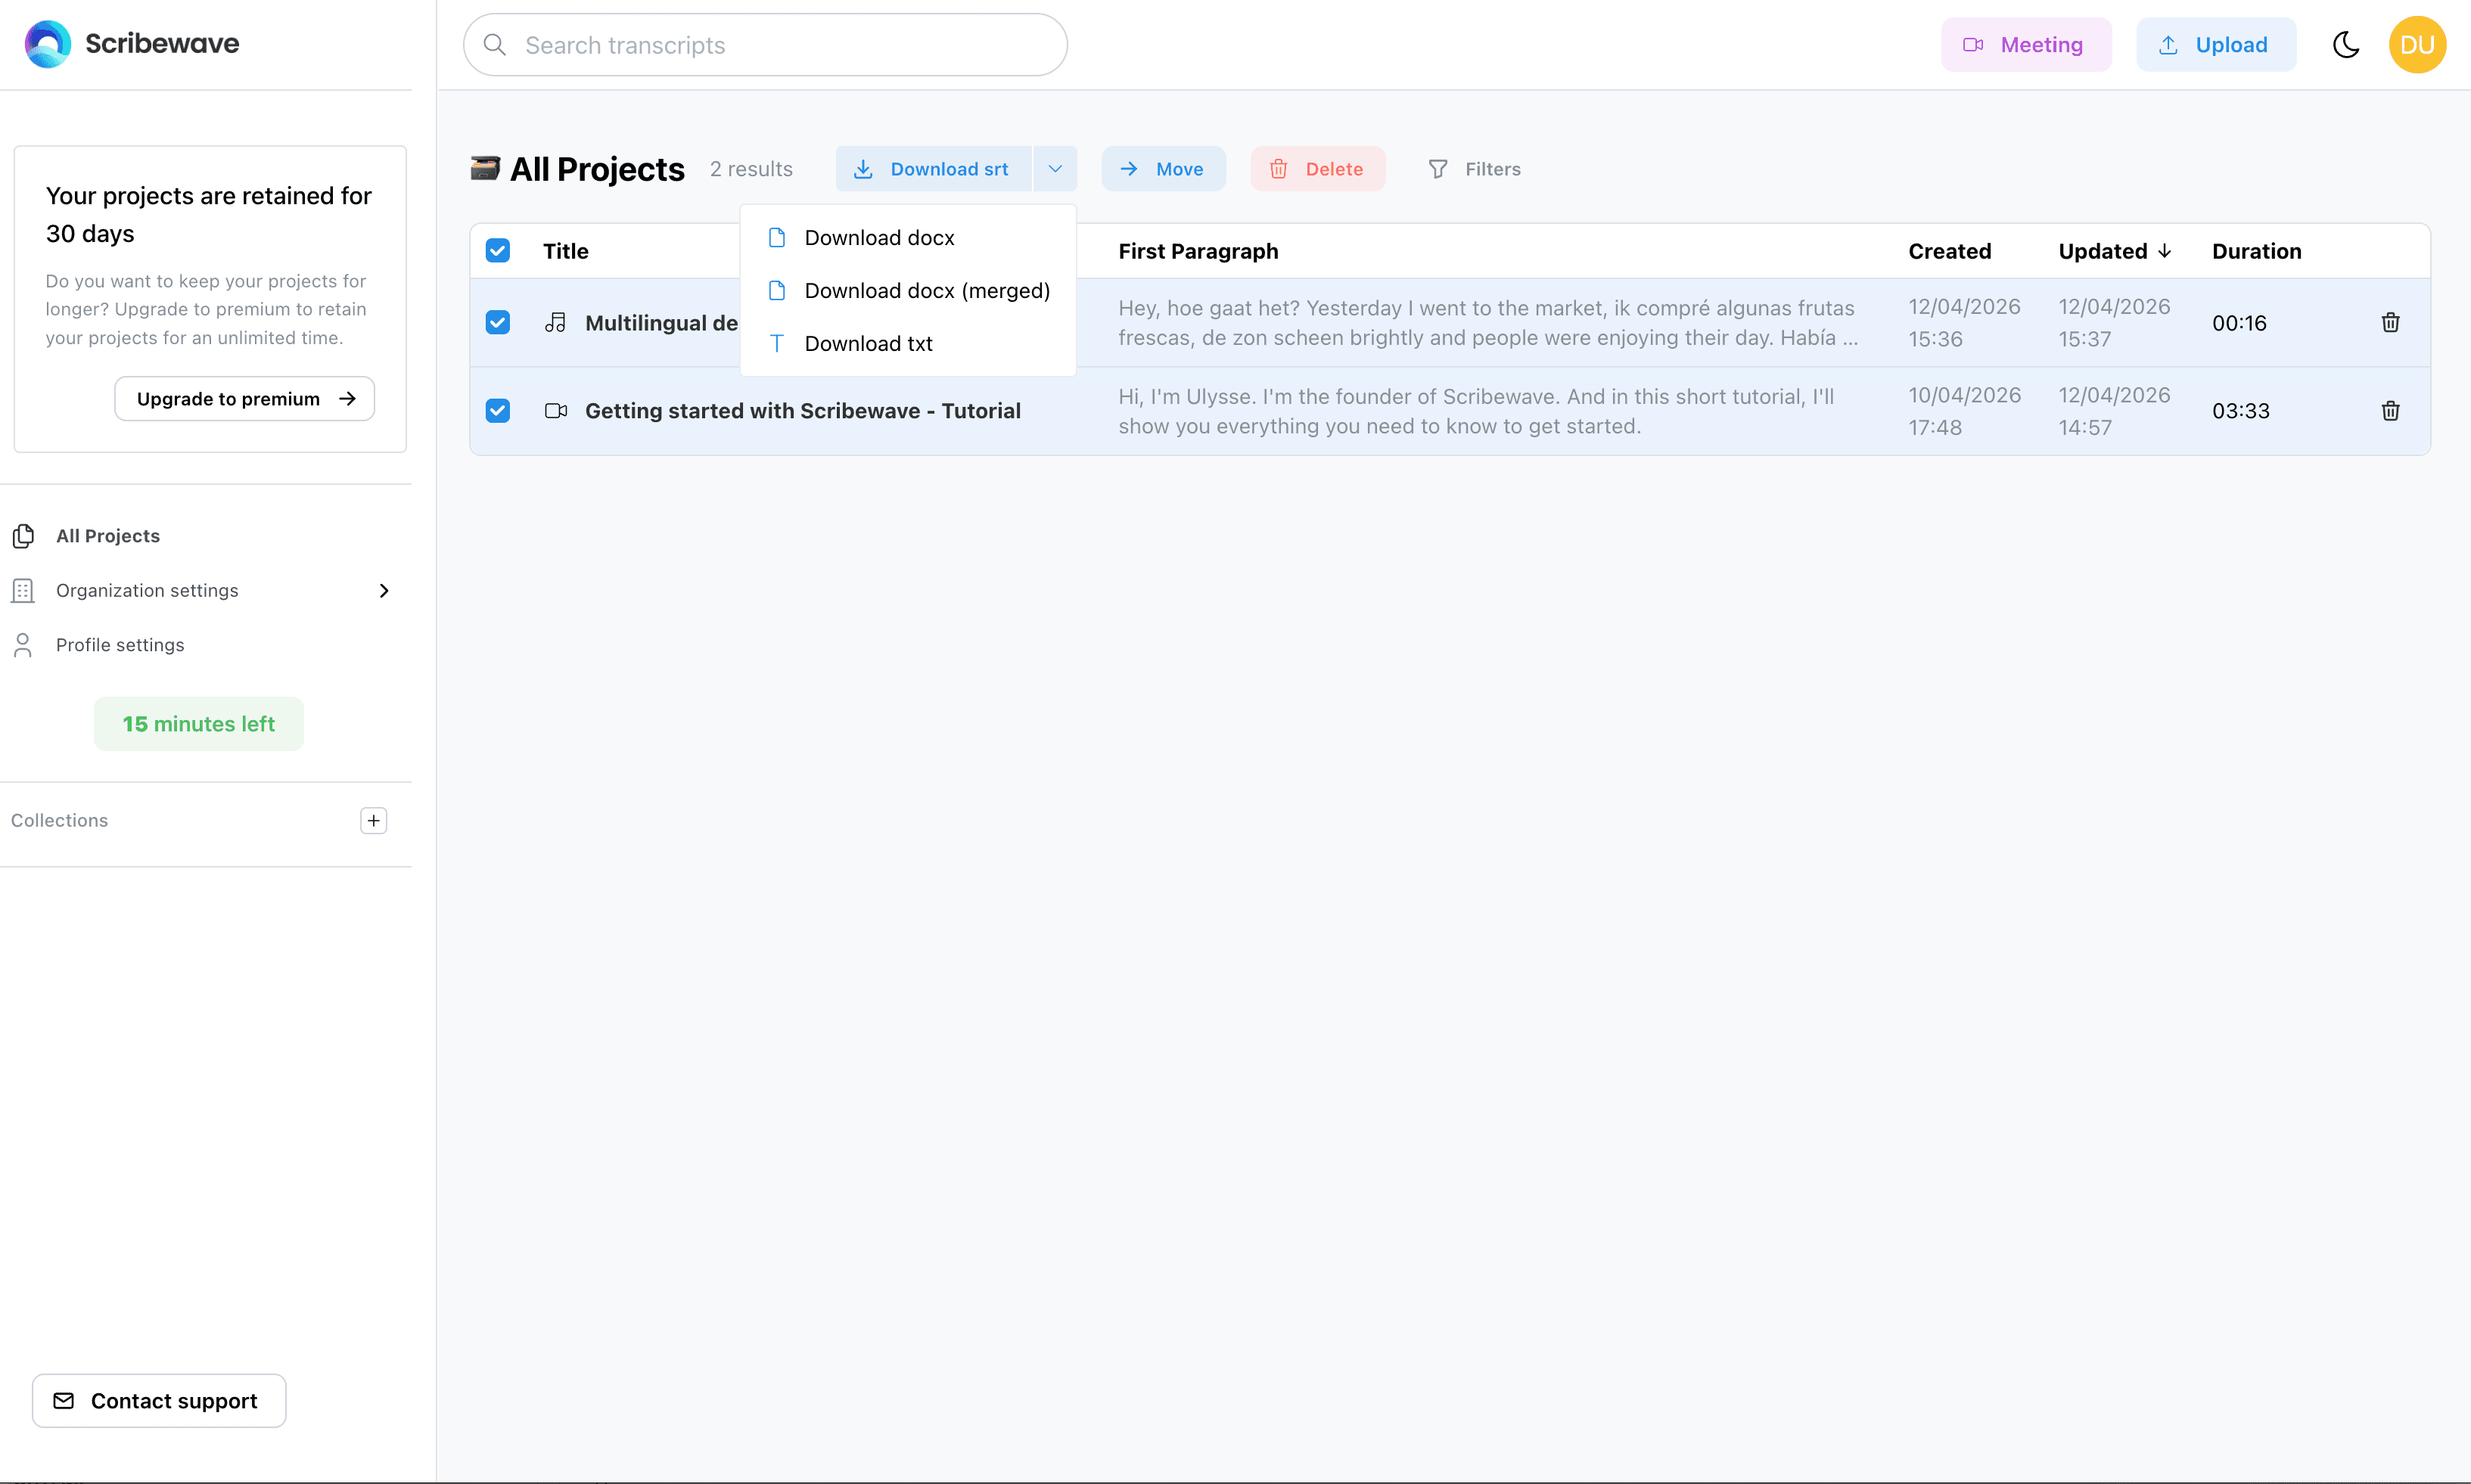Click the DU avatar icon
The height and width of the screenshot is (1484, 2471).
coord(2417,44)
